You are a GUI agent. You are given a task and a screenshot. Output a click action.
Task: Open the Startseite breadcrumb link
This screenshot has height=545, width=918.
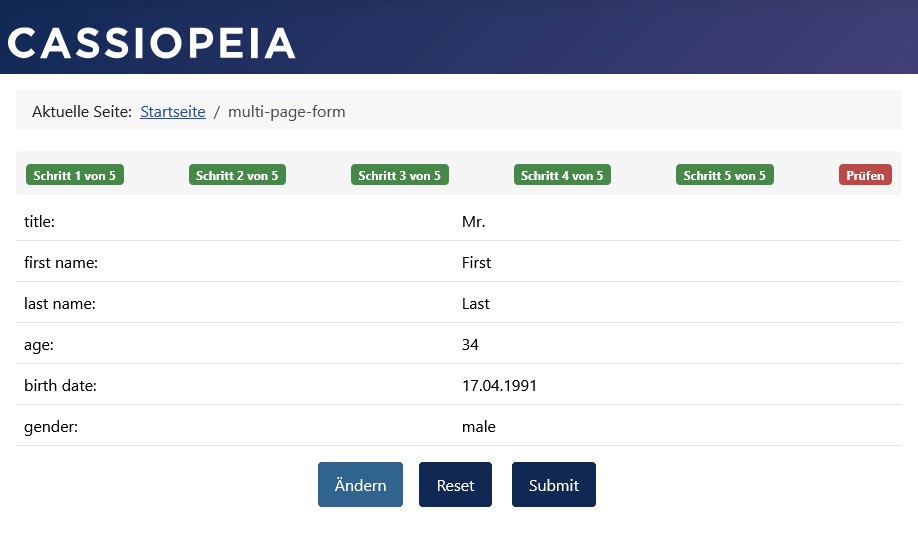pos(173,112)
